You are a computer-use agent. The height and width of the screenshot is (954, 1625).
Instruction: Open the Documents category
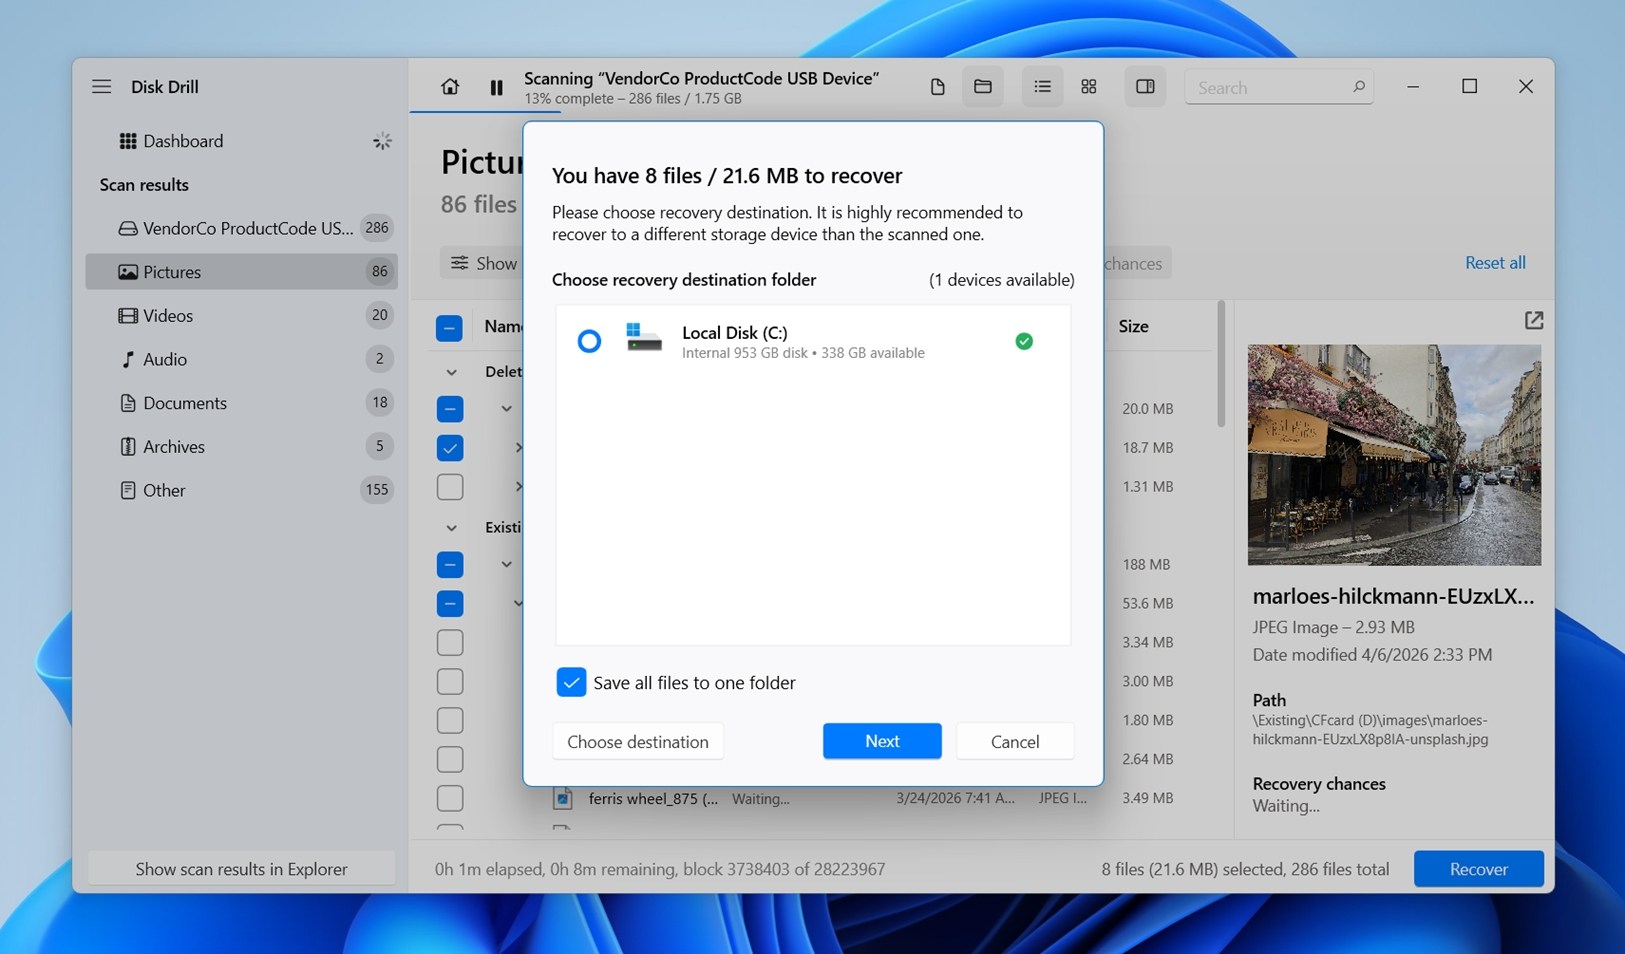[242, 403]
